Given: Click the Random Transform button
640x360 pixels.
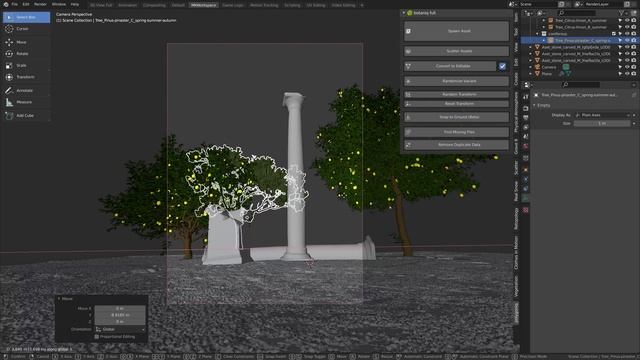Looking at the screenshot, I should (456, 94).
